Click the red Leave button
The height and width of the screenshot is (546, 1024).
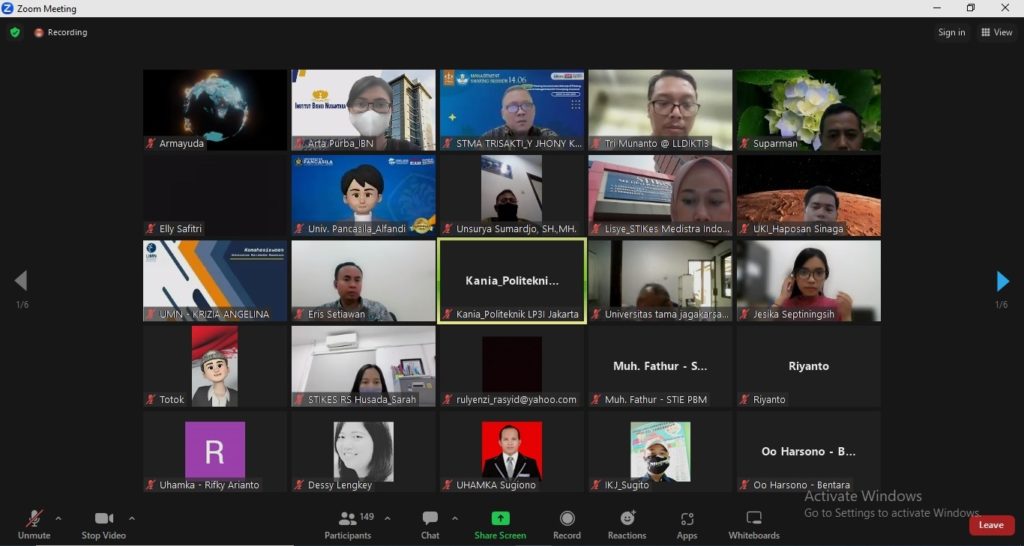point(991,525)
